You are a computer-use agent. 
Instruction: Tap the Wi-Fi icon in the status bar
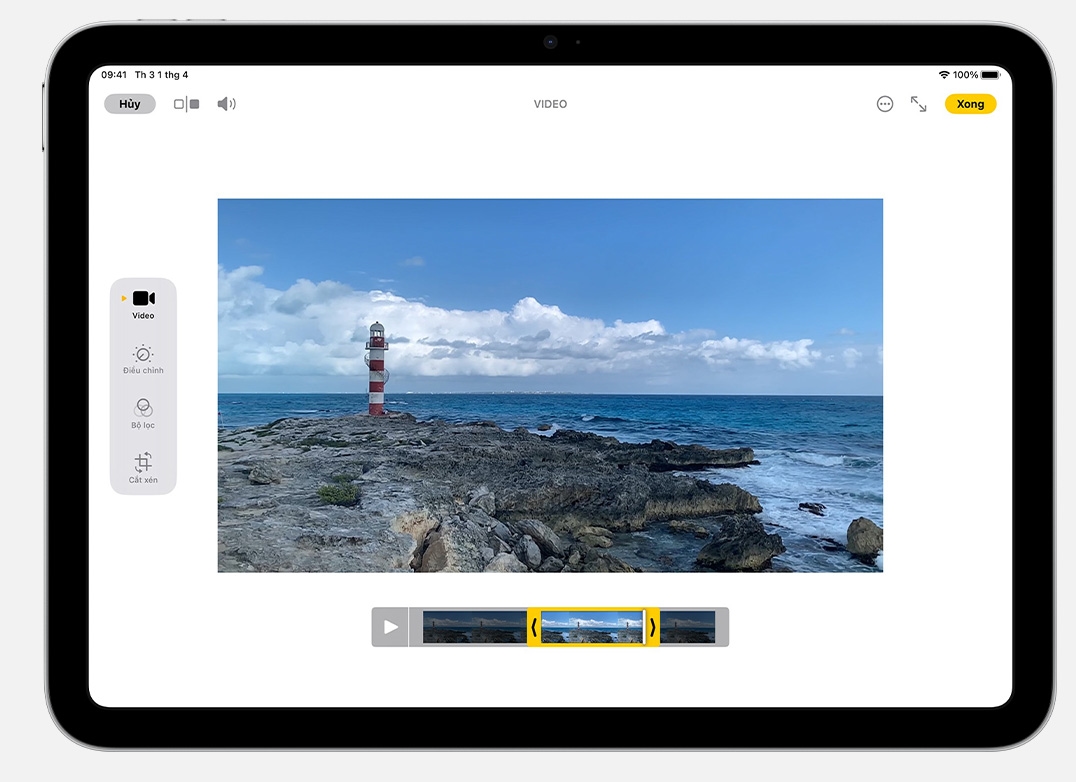943,75
